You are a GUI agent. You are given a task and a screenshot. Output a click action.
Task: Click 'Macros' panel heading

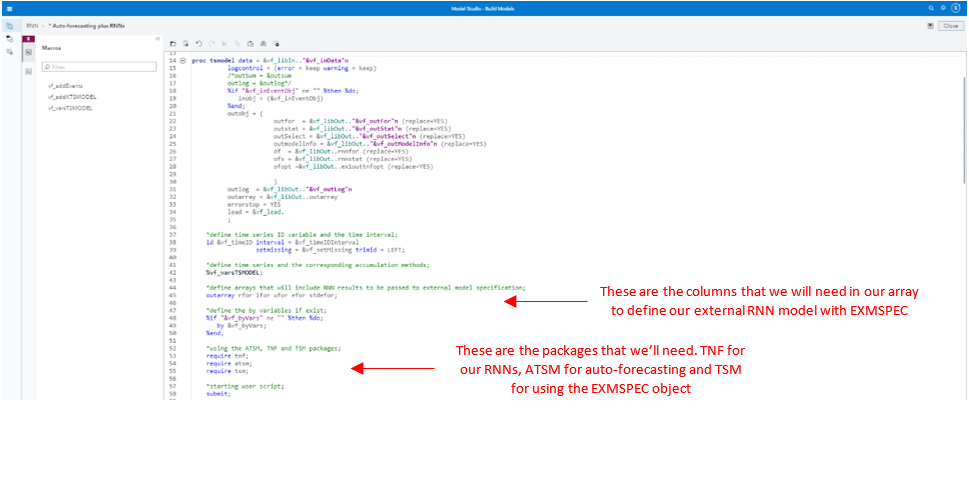[51, 48]
